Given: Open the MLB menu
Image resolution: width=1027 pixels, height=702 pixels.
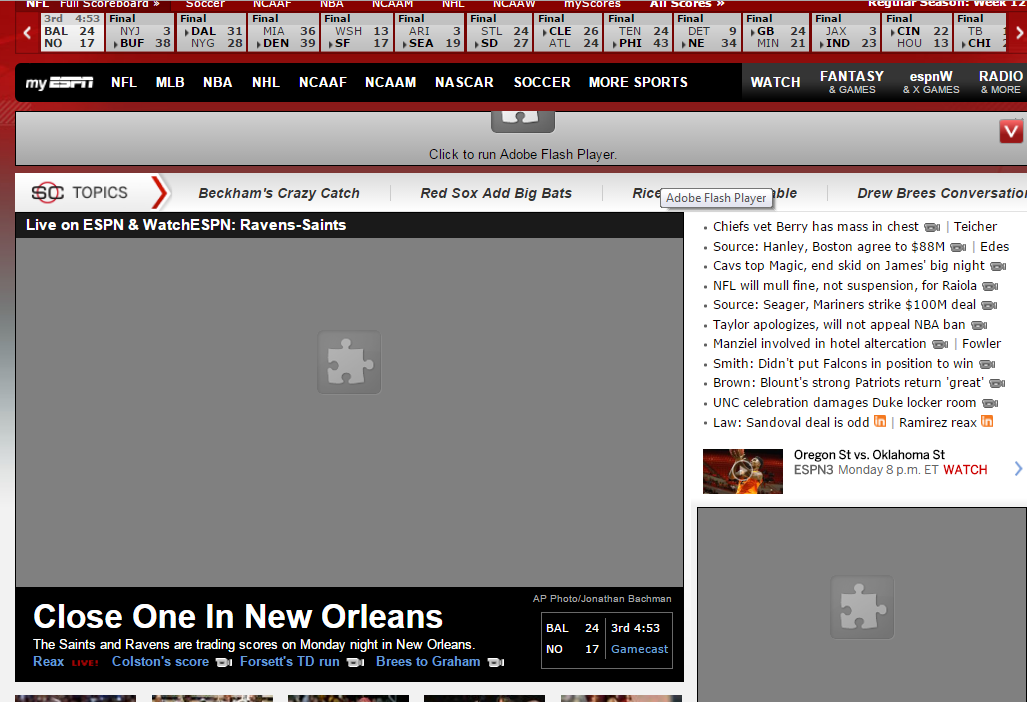Looking at the screenshot, I should [170, 83].
